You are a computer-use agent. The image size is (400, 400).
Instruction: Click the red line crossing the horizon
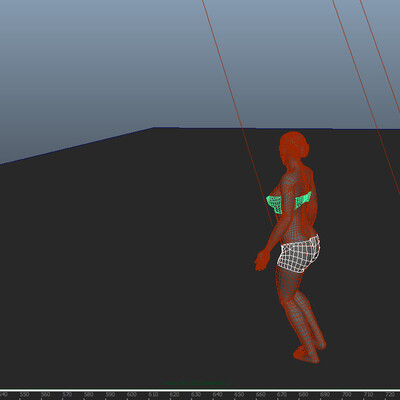[x=241, y=128]
